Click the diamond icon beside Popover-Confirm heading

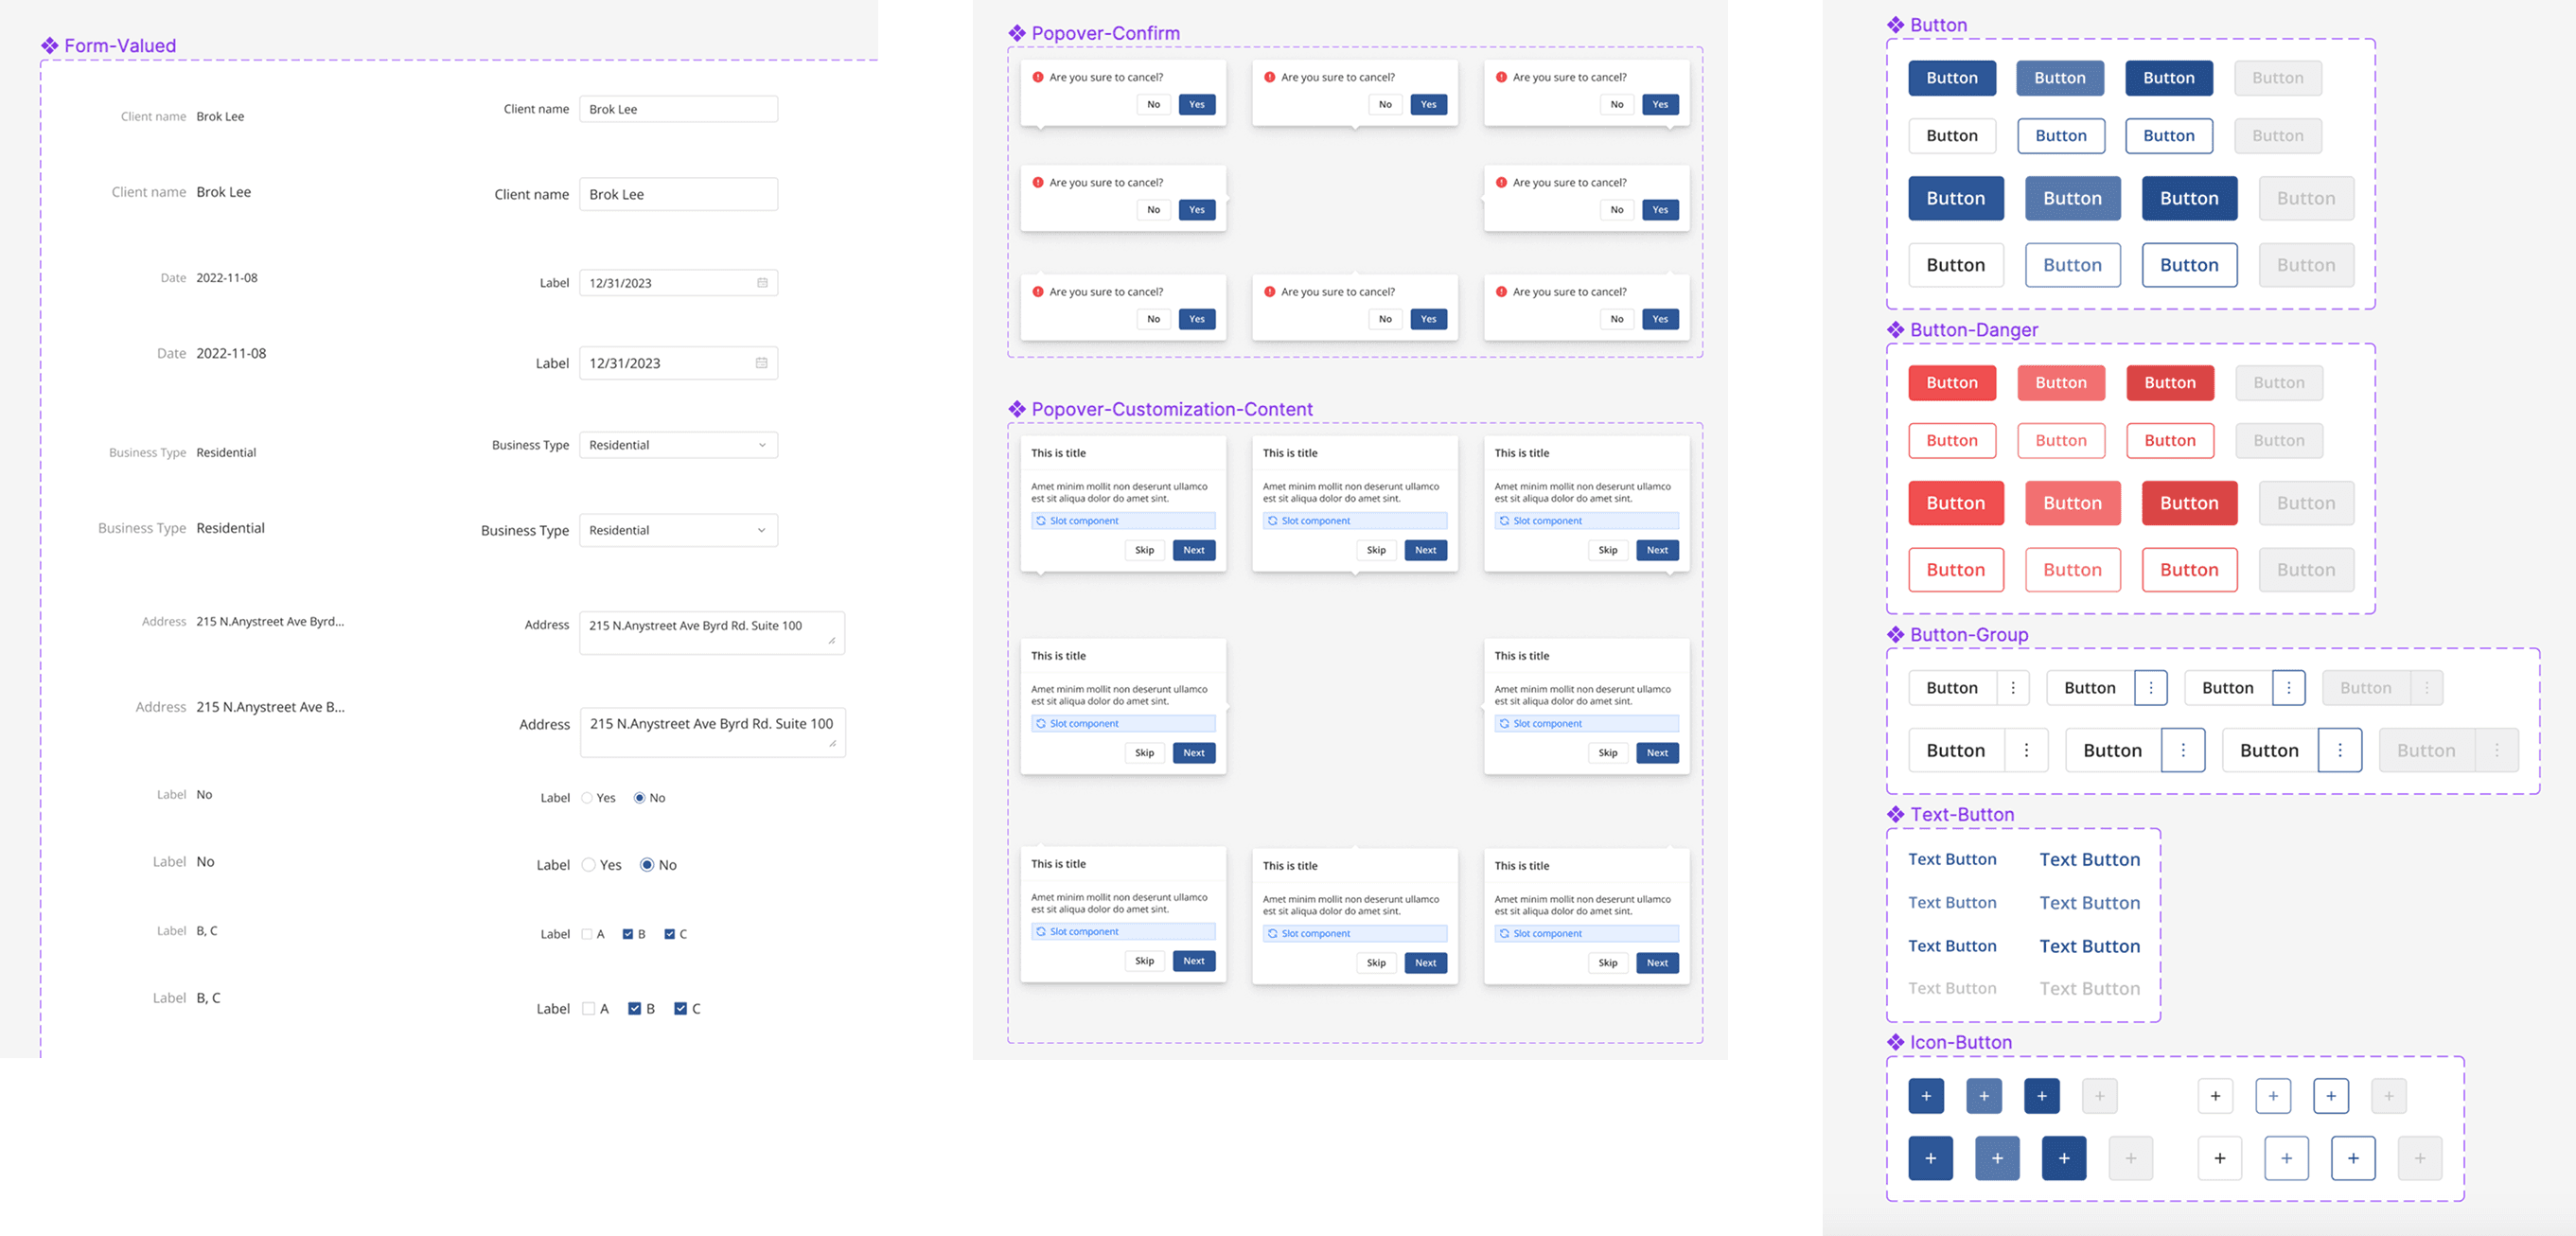pos(1017,34)
